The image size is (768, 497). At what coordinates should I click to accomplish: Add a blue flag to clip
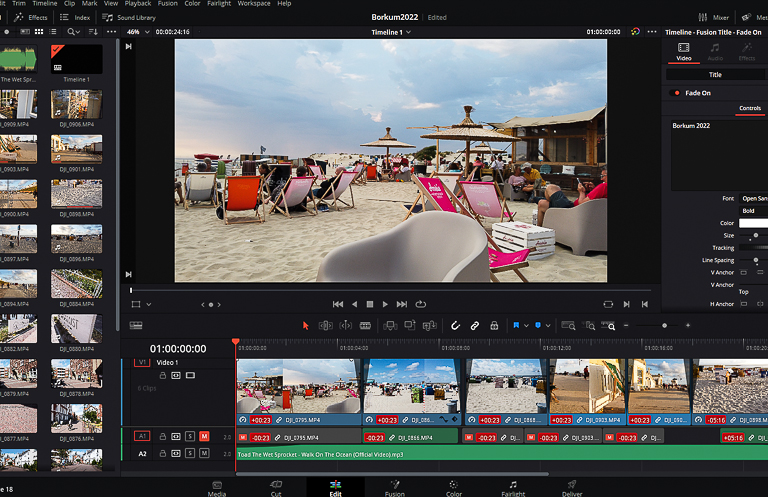(x=516, y=325)
